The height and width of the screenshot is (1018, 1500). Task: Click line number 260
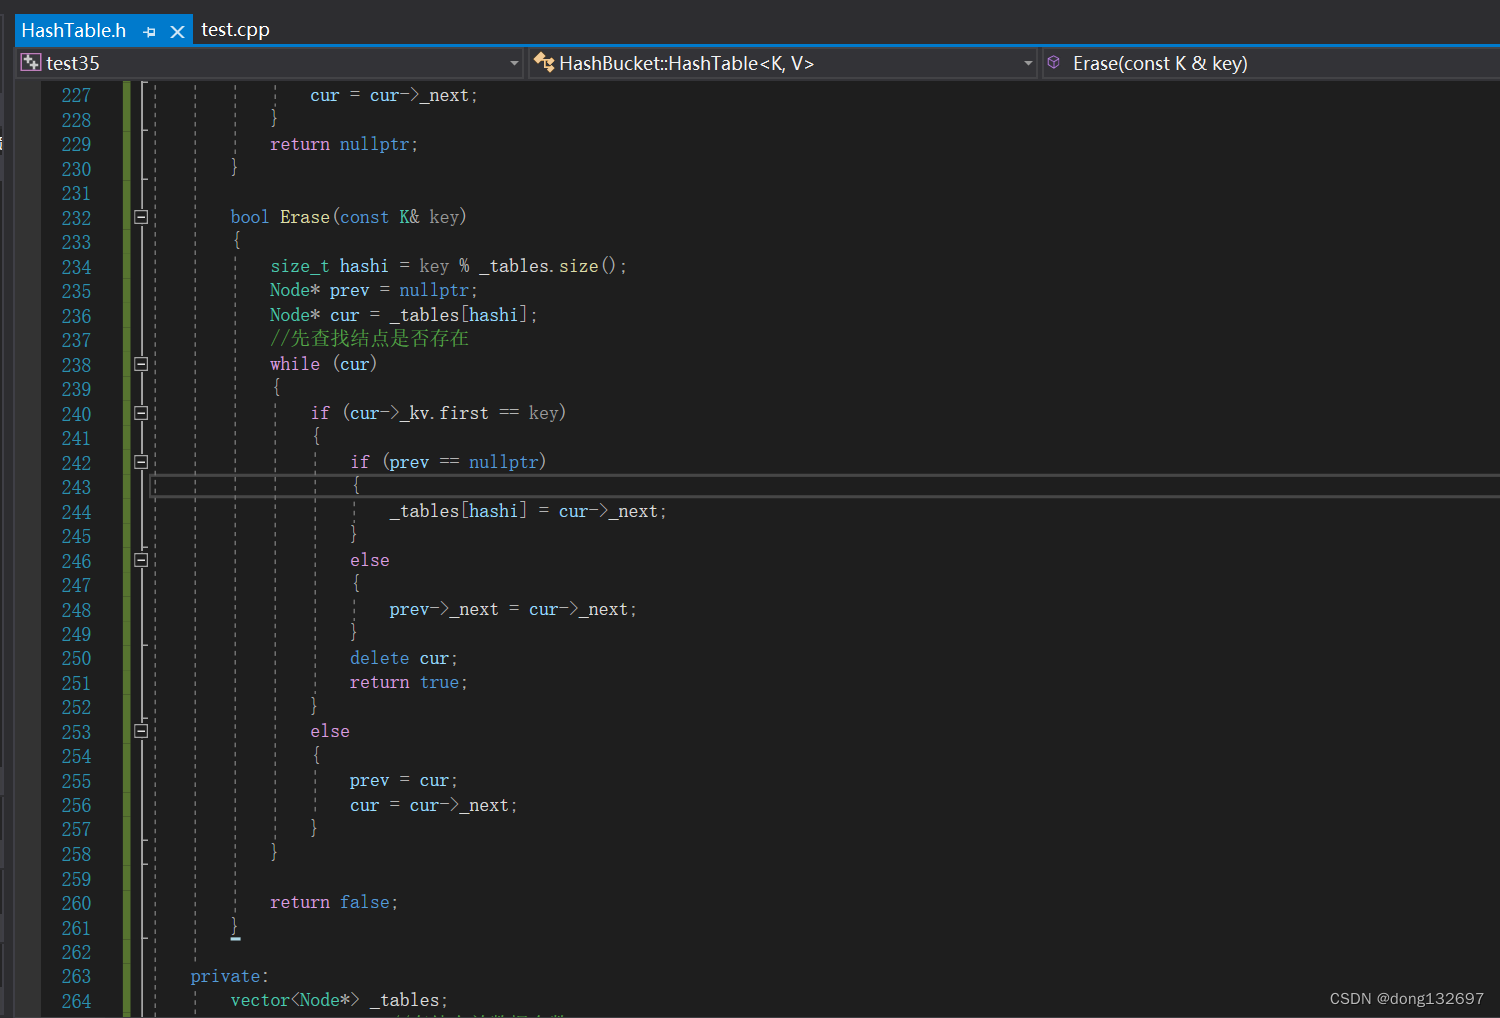click(x=76, y=903)
